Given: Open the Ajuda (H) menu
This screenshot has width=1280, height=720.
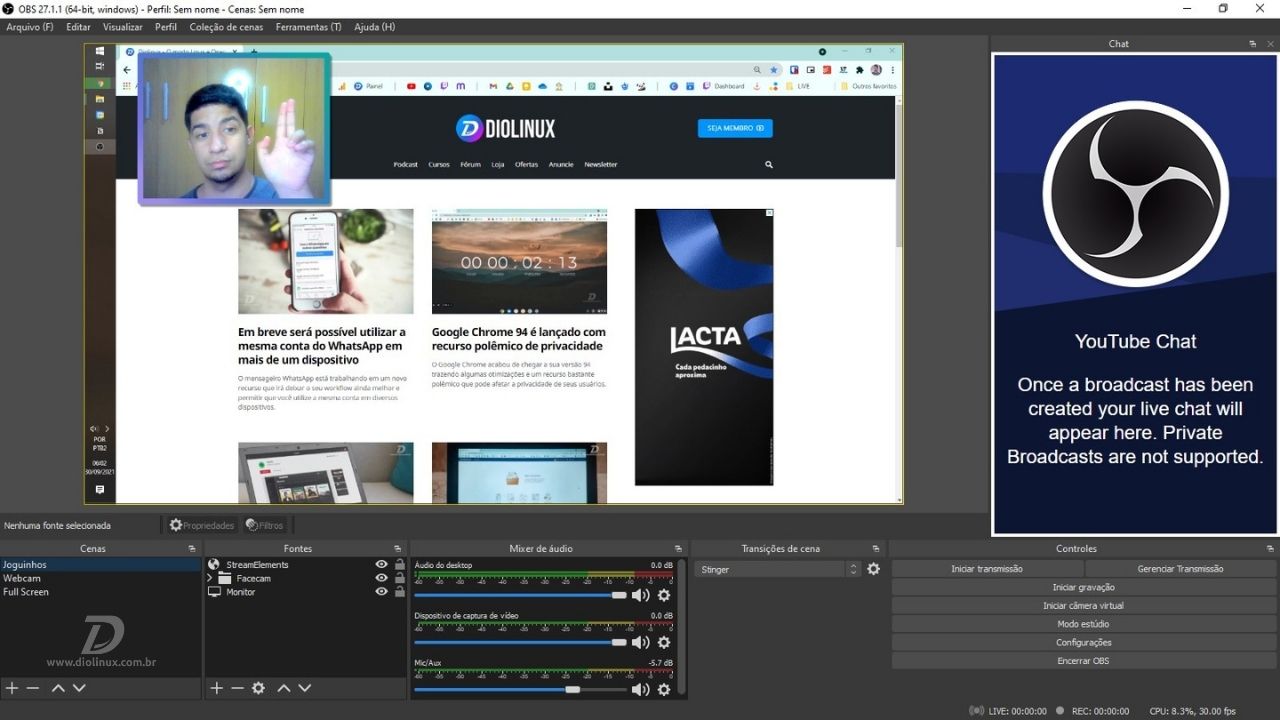Looking at the screenshot, I should 374,27.
